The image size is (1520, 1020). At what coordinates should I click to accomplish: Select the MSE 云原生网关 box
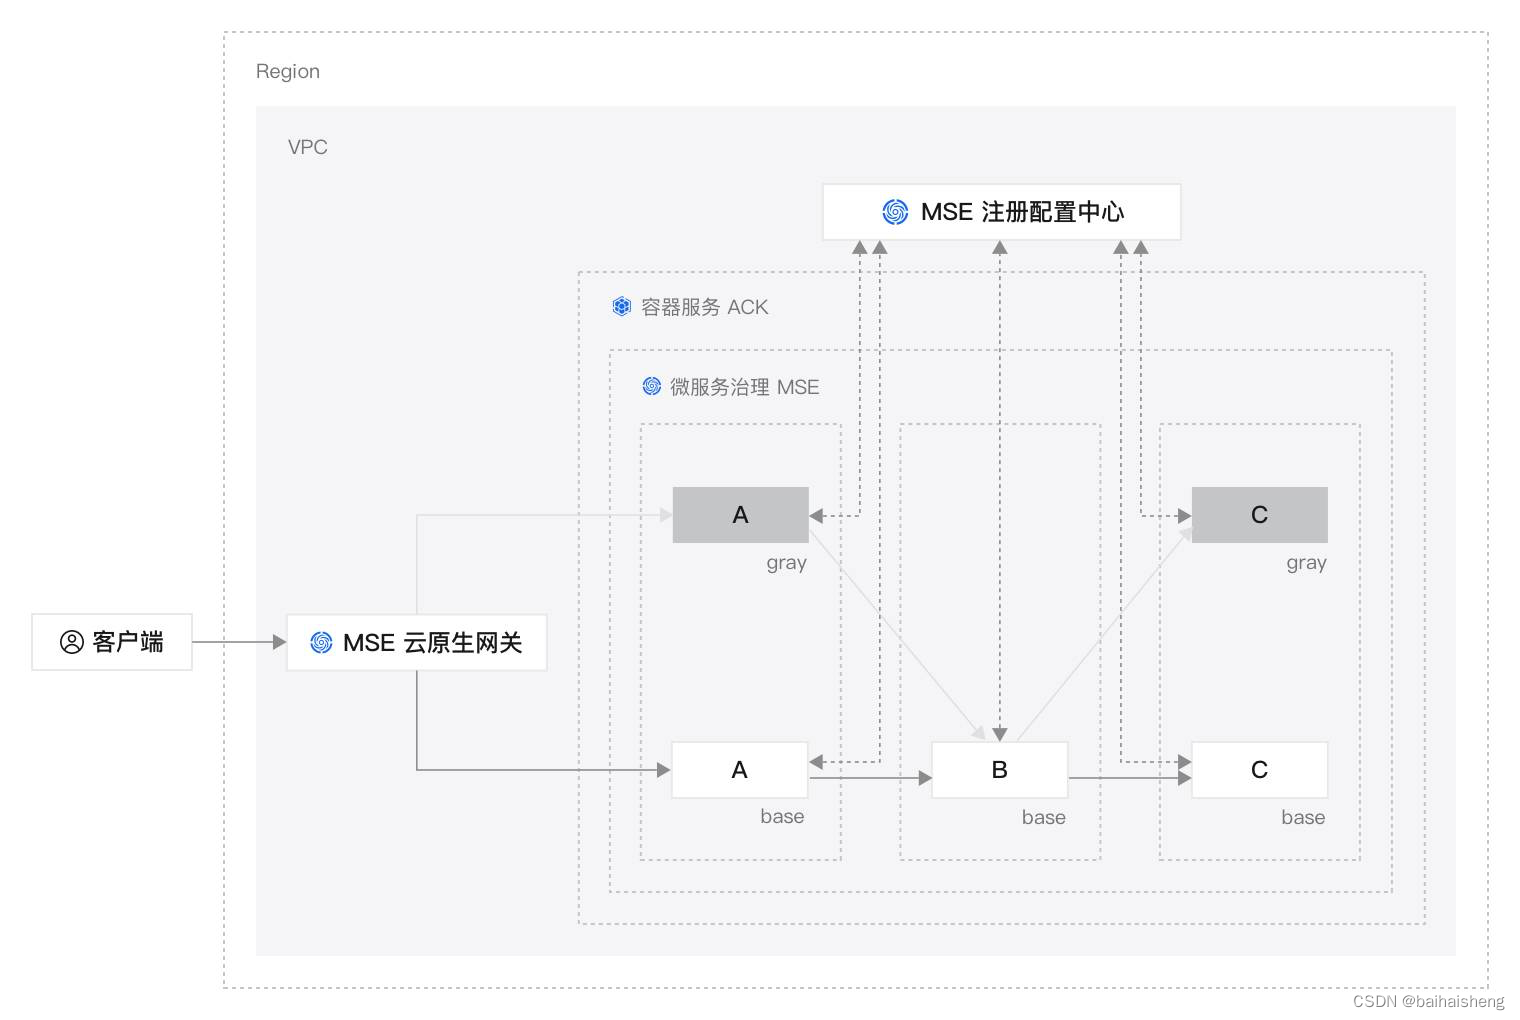tap(417, 642)
